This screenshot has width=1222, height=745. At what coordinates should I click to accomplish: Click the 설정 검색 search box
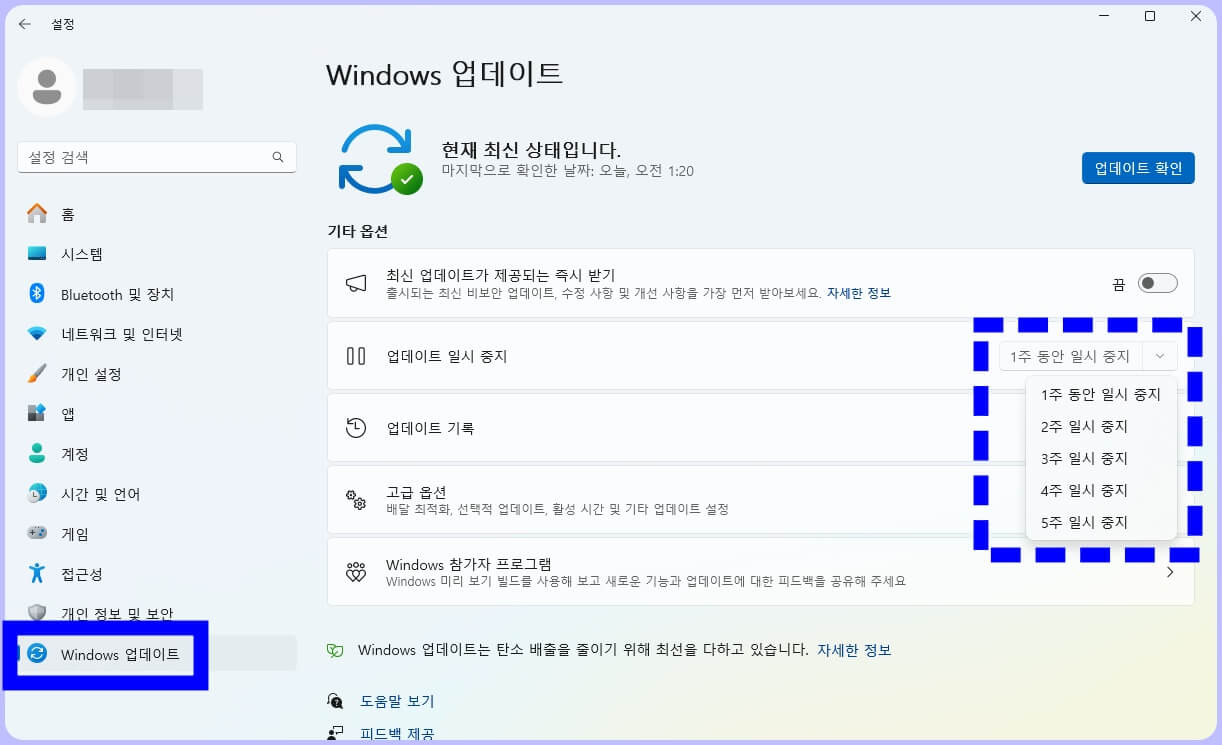pyautogui.click(x=157, y=157)
